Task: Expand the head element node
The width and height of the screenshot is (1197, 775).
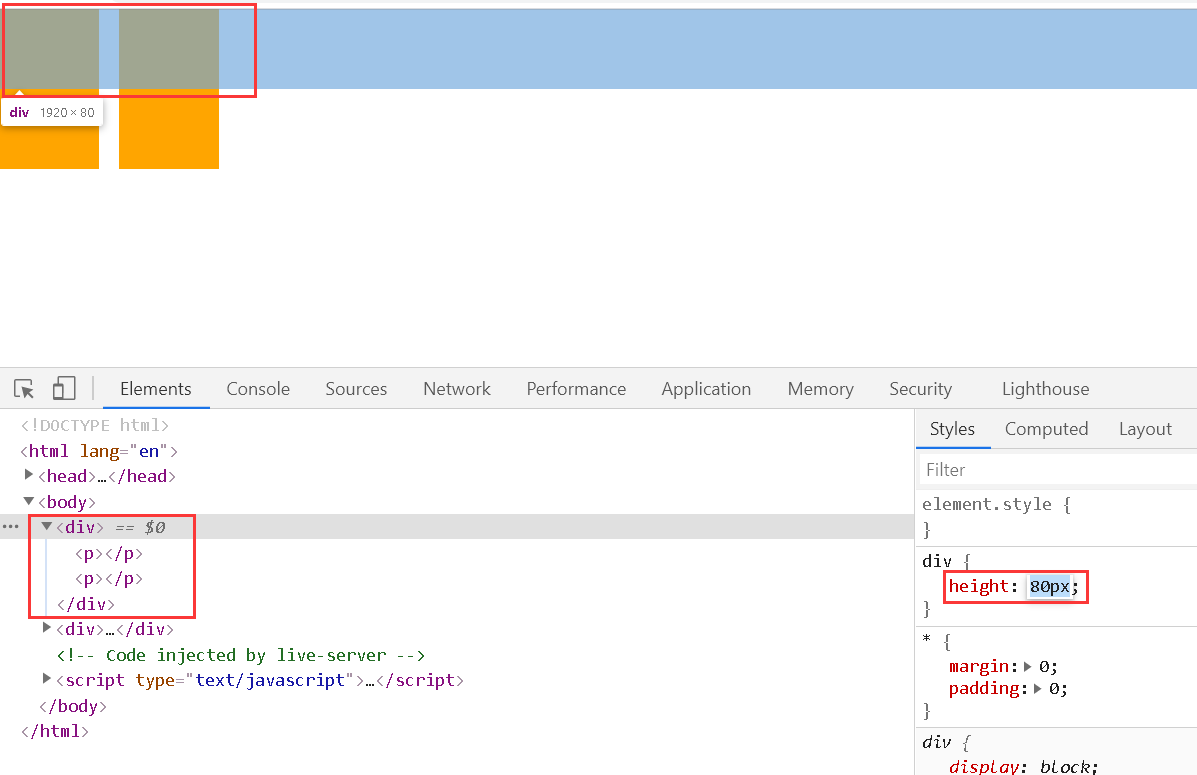Action: coord(28,475)
